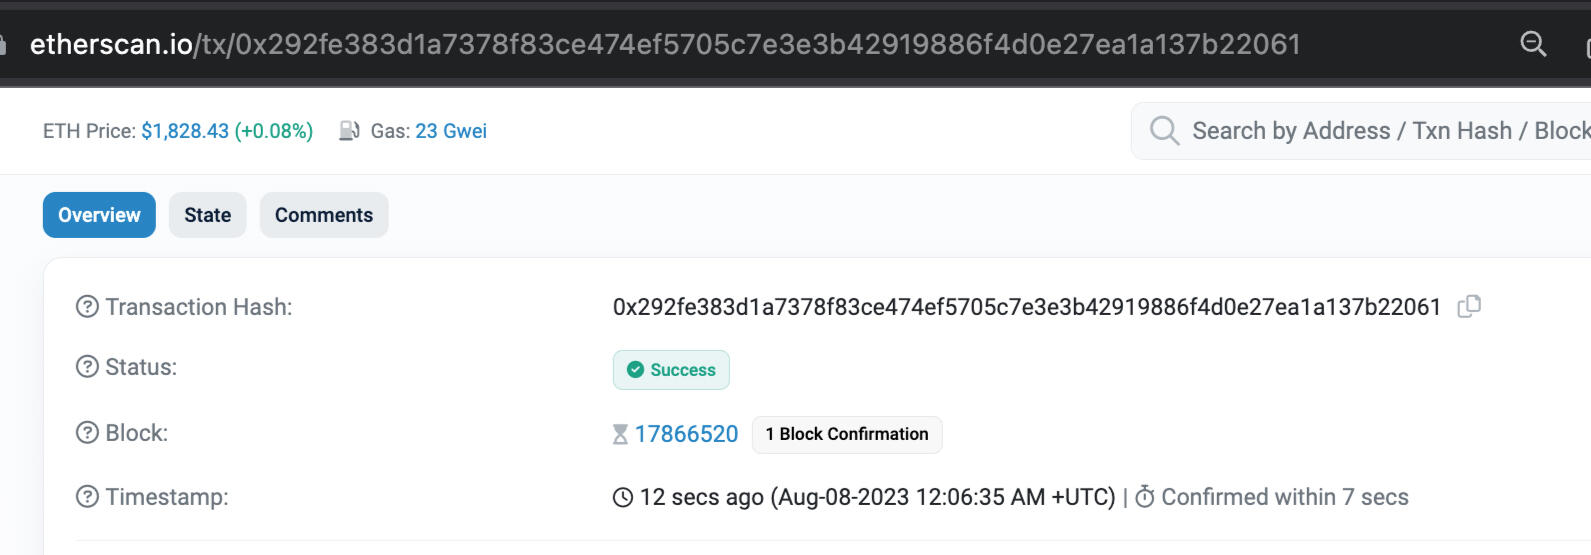The height and width of the screenshot is (555, 1591).
Task: Switch to the State tab
Action: coord(207,215)
